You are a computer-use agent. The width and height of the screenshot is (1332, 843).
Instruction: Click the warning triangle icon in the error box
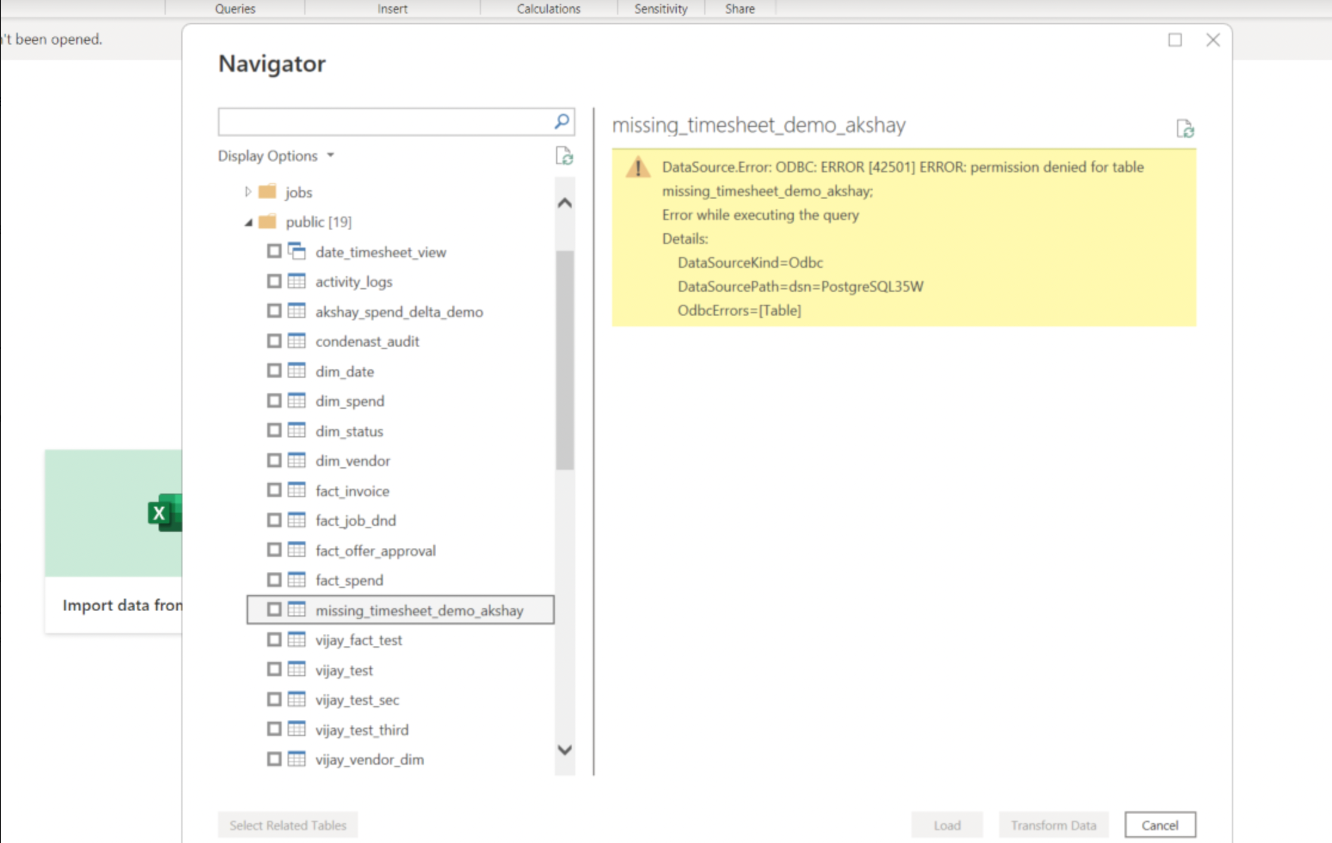point(637,168)
